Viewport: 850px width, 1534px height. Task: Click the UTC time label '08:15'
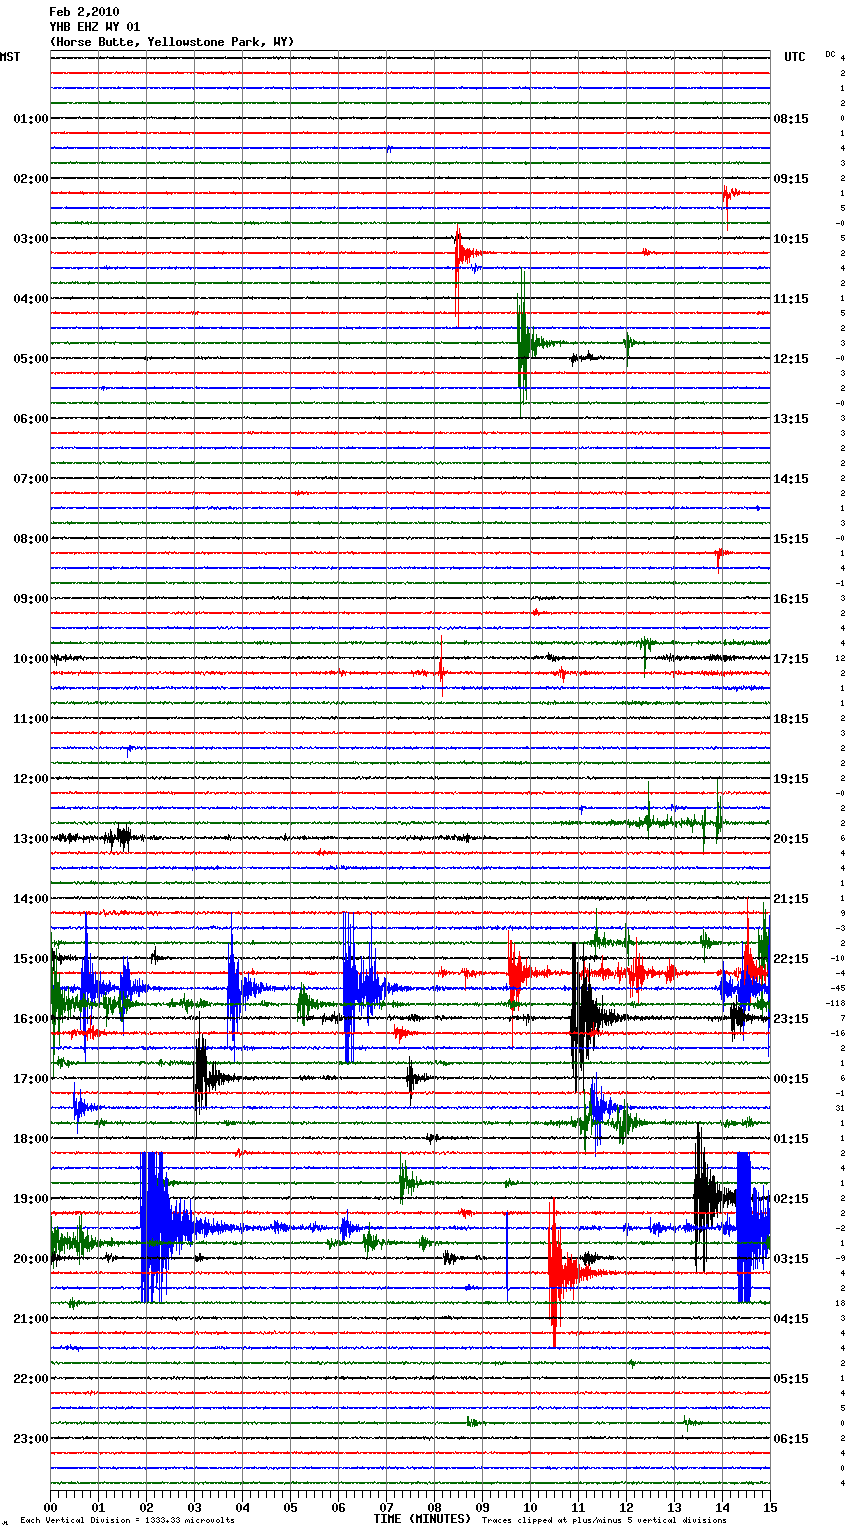coord(791,119)
